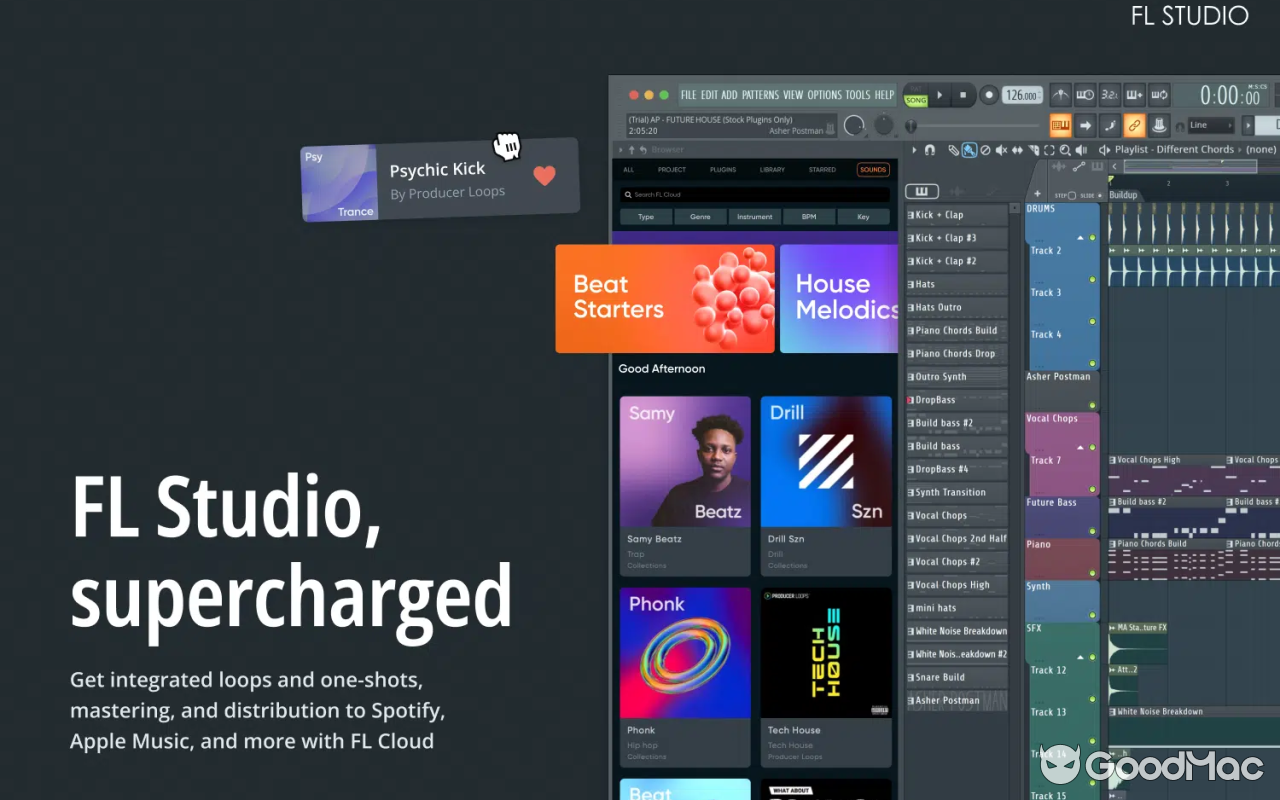Select the metronome icon in the toolbar
This screenshot has height=800, width=1280.
click(x=1060, y=93)
